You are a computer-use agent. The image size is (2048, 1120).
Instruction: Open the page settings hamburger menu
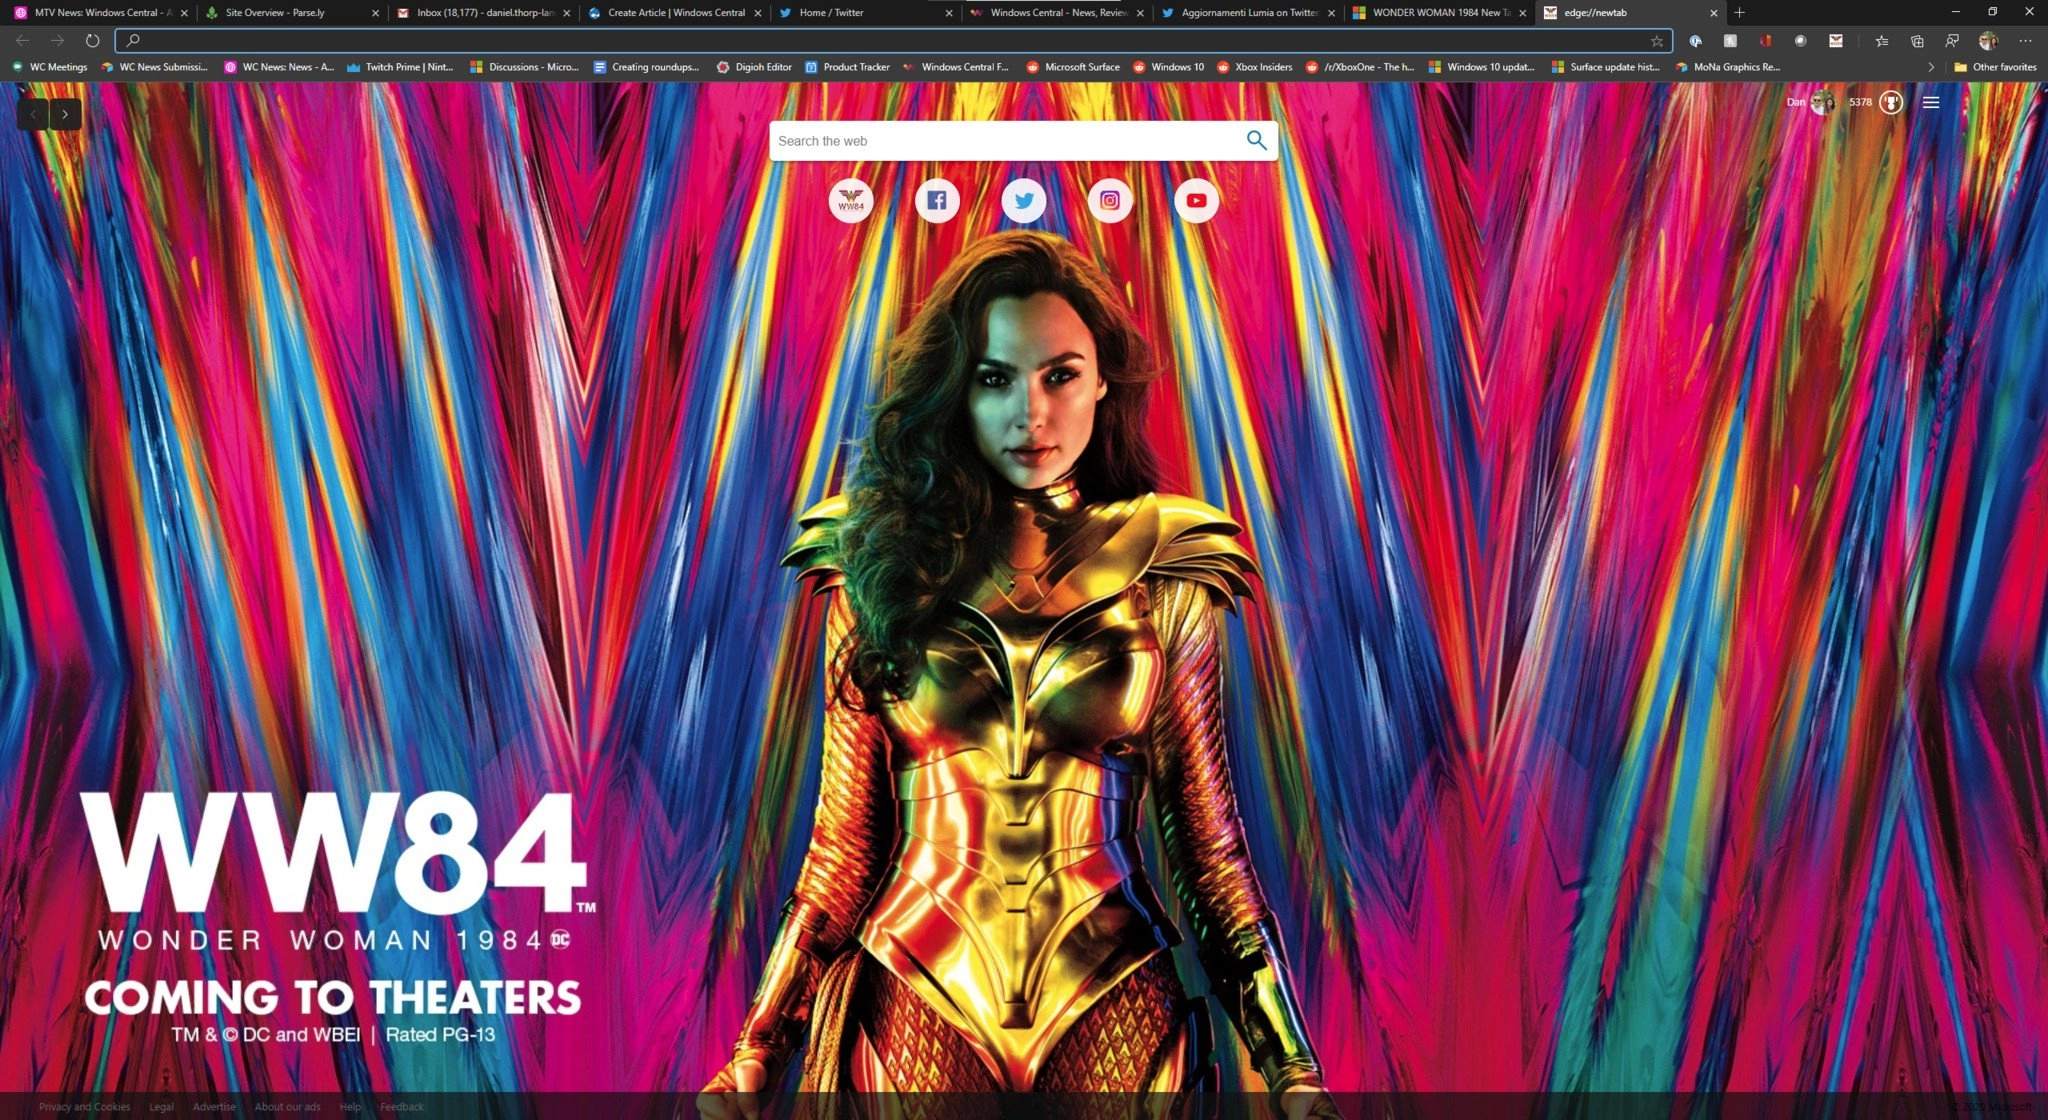pos(1931,102)
